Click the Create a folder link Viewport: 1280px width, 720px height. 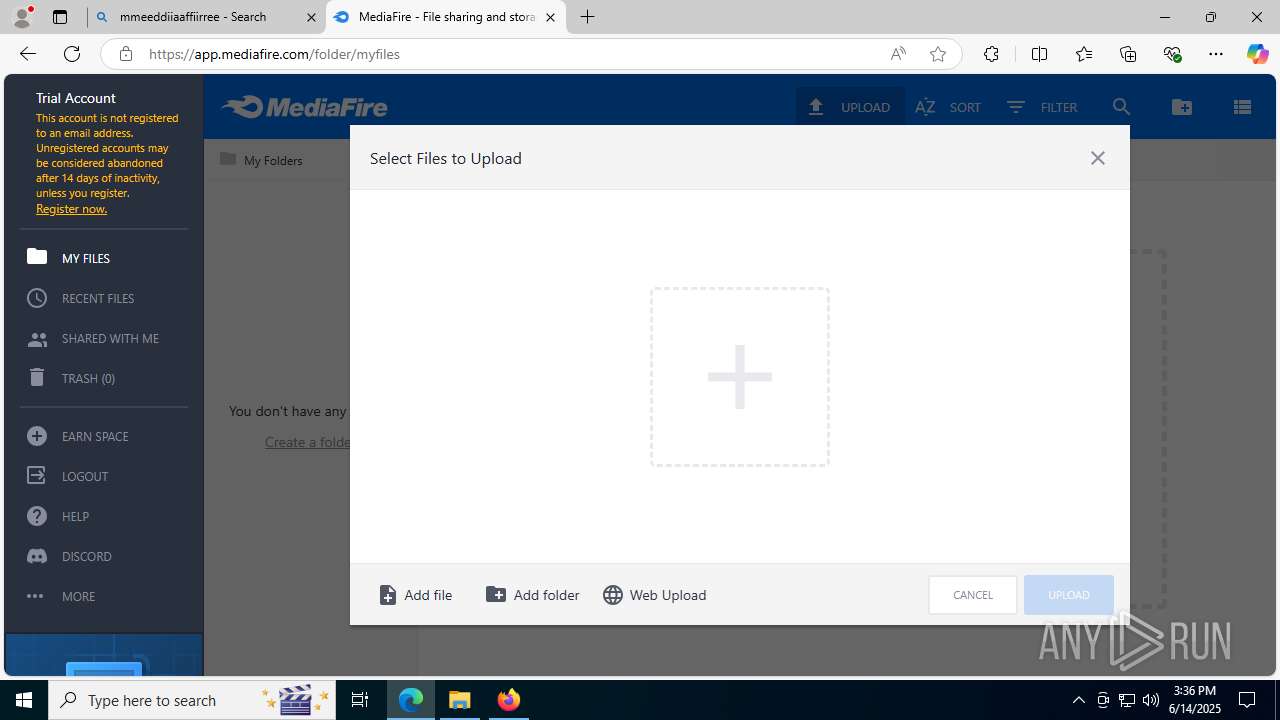(307, 442)
